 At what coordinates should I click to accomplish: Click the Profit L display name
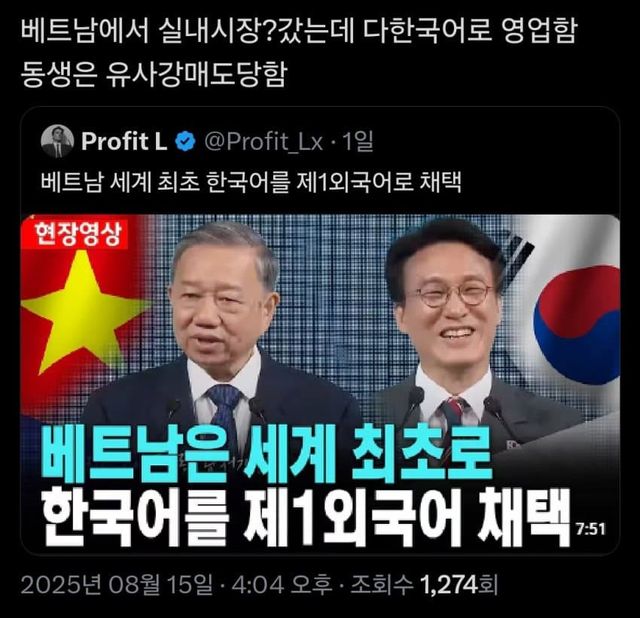pyautogui.click(x=124, y=141)
